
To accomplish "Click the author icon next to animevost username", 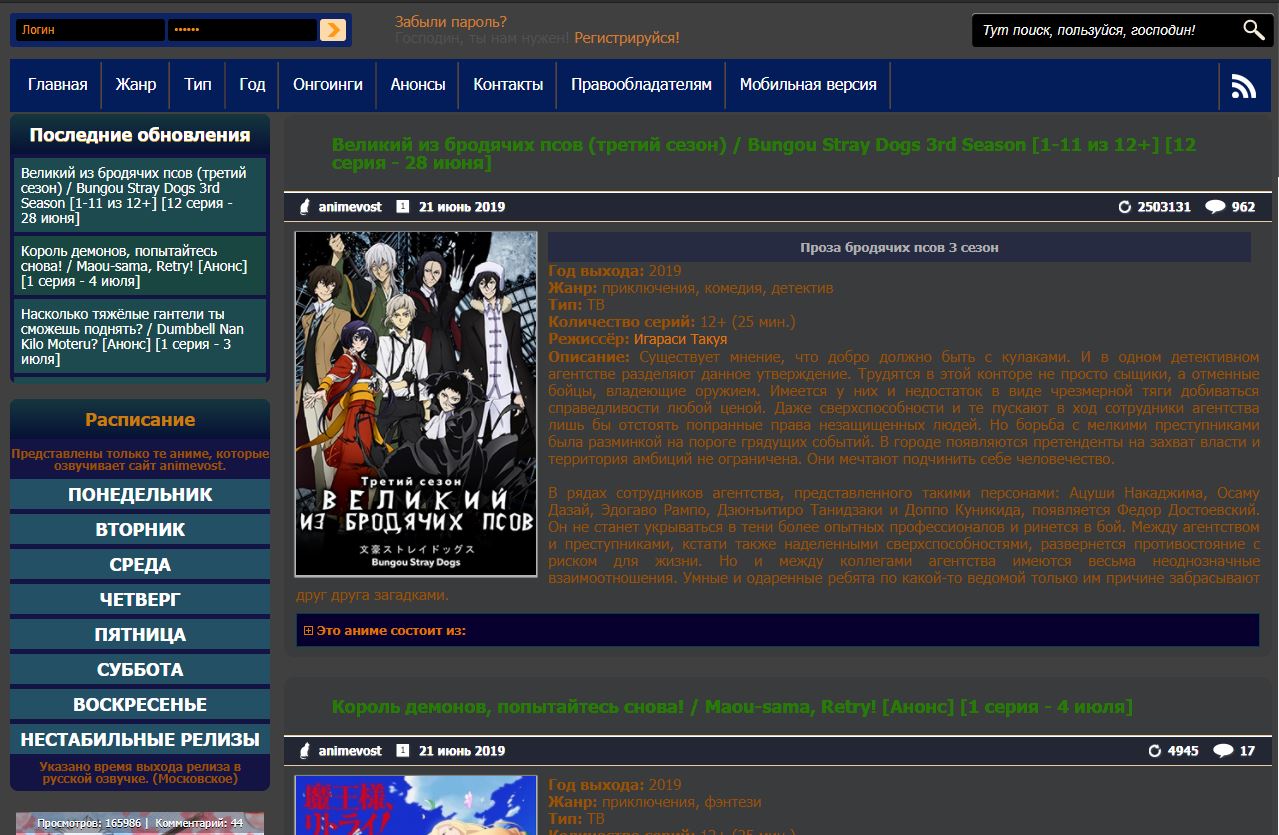I will [306, 206].
